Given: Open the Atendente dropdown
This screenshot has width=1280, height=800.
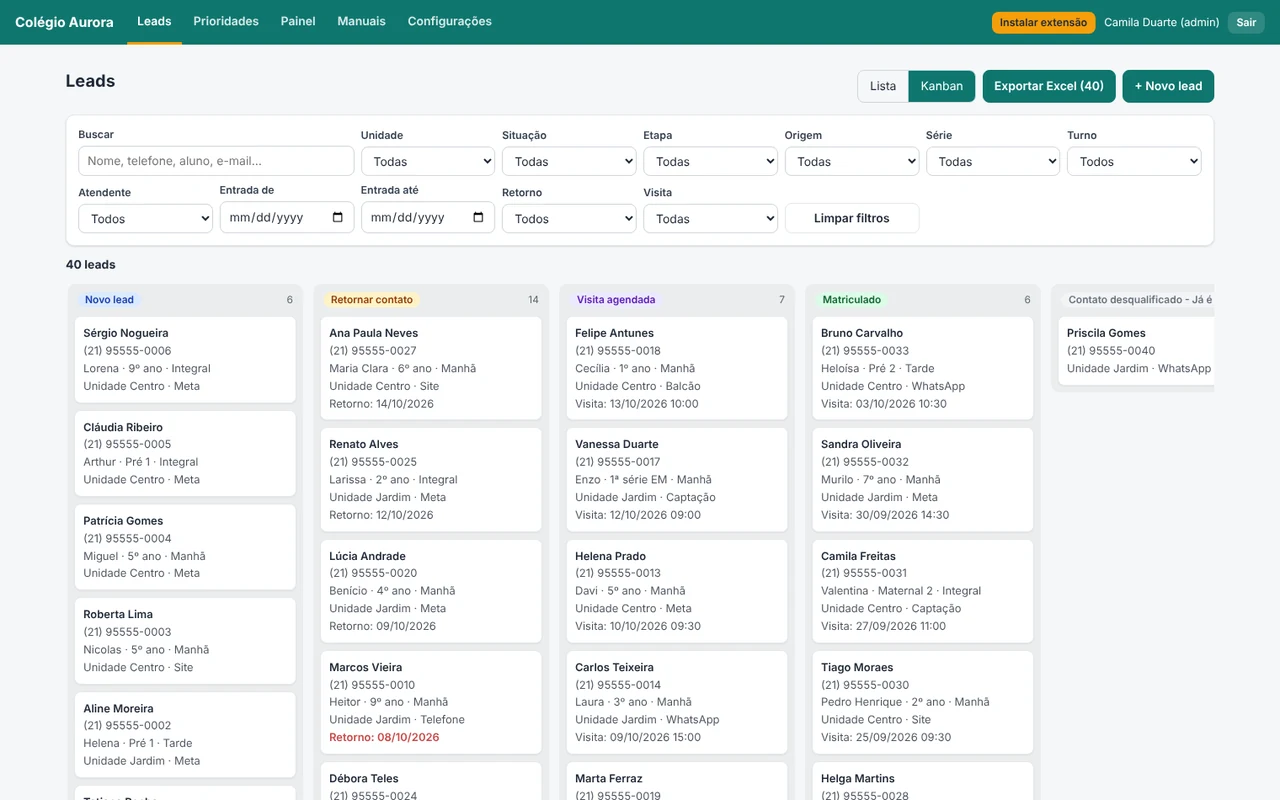Looking at the screenshot, I should [x=145, y=218].
